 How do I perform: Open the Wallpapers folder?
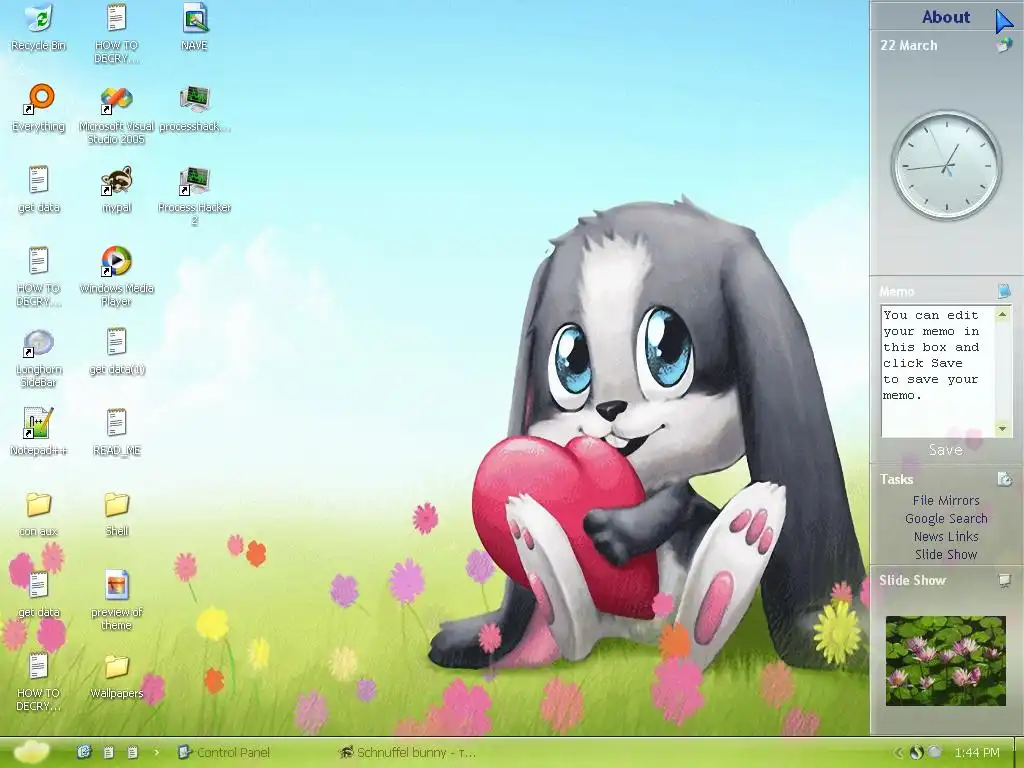[116, 675]
